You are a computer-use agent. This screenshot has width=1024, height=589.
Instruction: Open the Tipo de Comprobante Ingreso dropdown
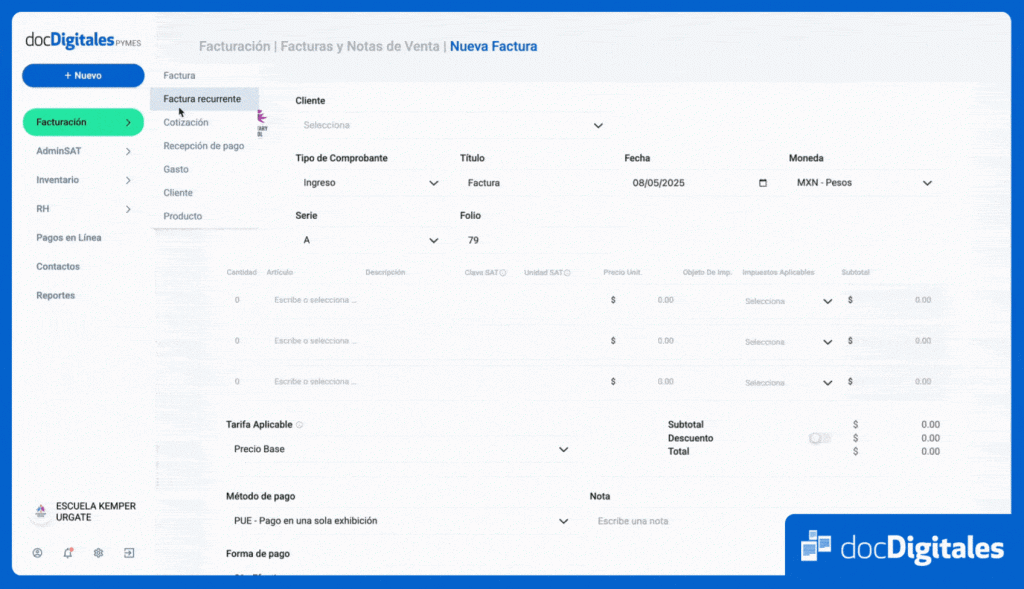click(370, 183)
